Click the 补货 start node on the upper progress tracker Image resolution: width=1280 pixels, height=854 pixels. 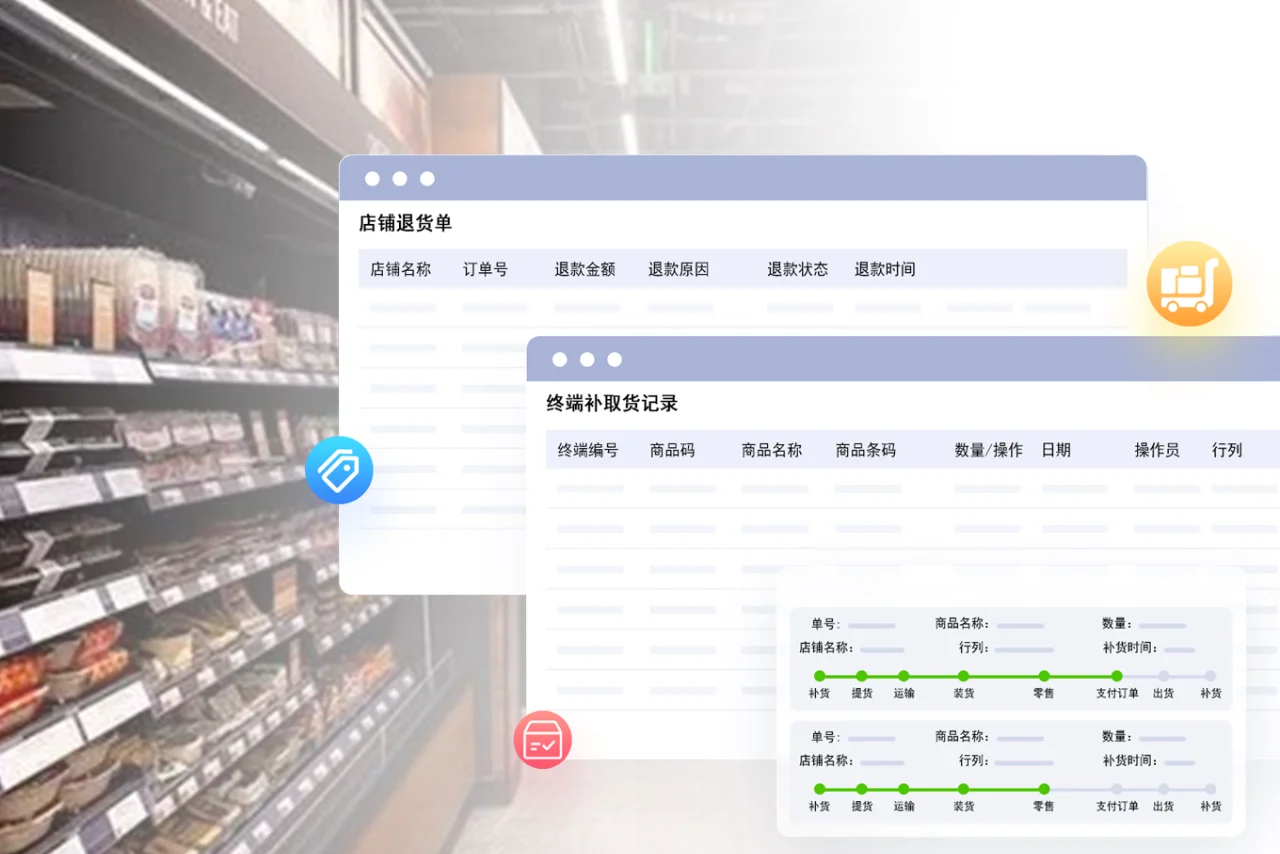coord(820,676)
